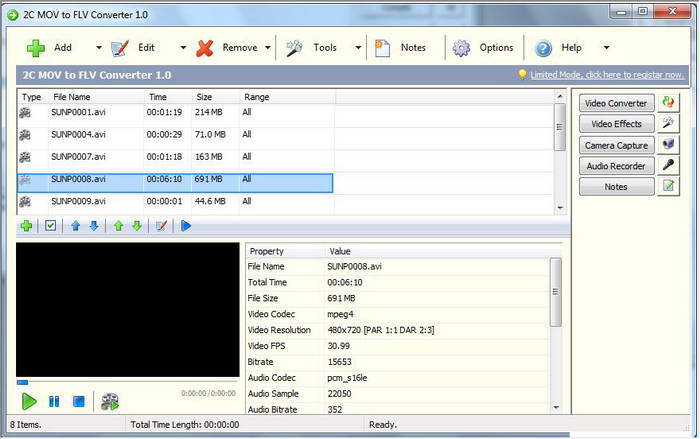Click the Limited Mode register now link
Image resolution: width=700 pixels, height=439 pixels.
tap(607, 75)
